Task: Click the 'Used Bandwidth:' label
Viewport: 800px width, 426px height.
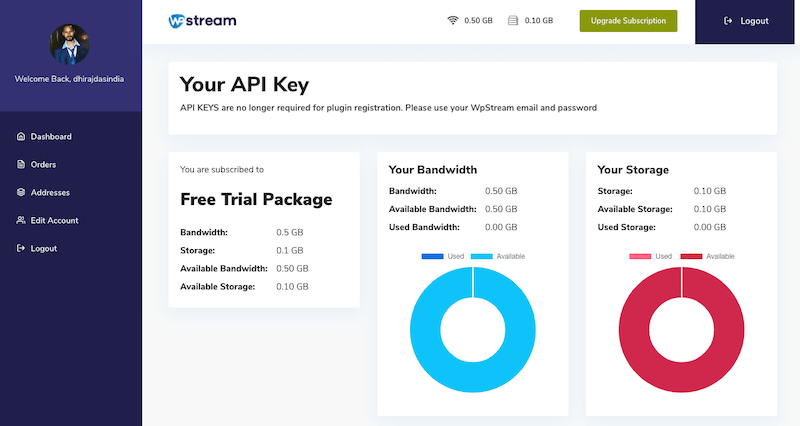Action: [424, 227]
